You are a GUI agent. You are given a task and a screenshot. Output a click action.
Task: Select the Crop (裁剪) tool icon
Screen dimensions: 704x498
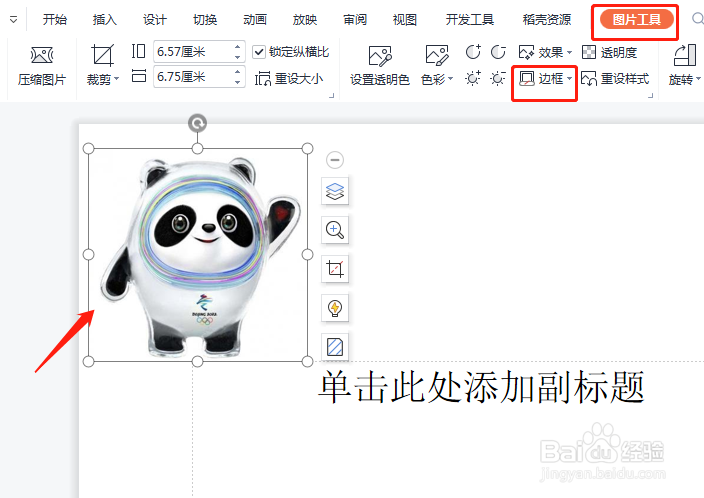point(102,55)
